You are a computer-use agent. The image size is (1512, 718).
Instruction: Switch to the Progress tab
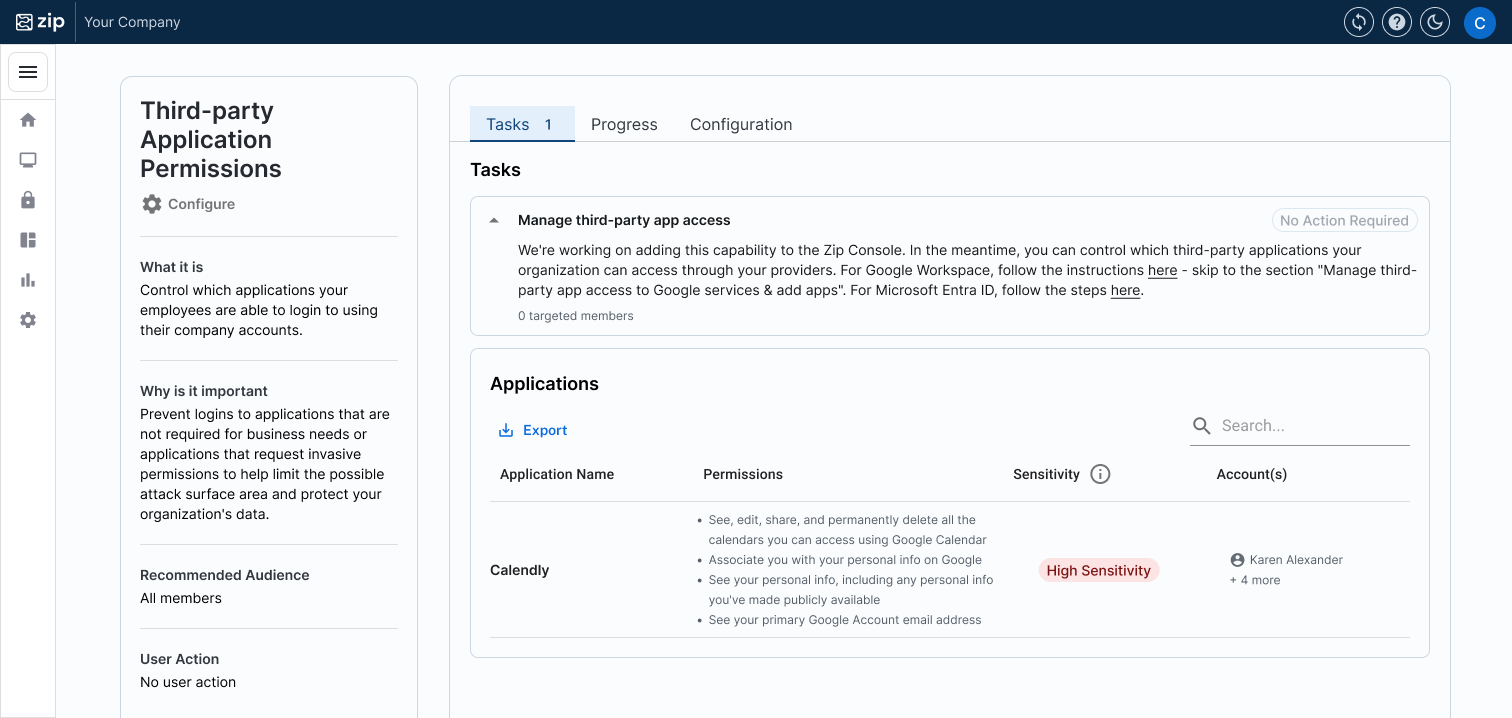[624, 124]
